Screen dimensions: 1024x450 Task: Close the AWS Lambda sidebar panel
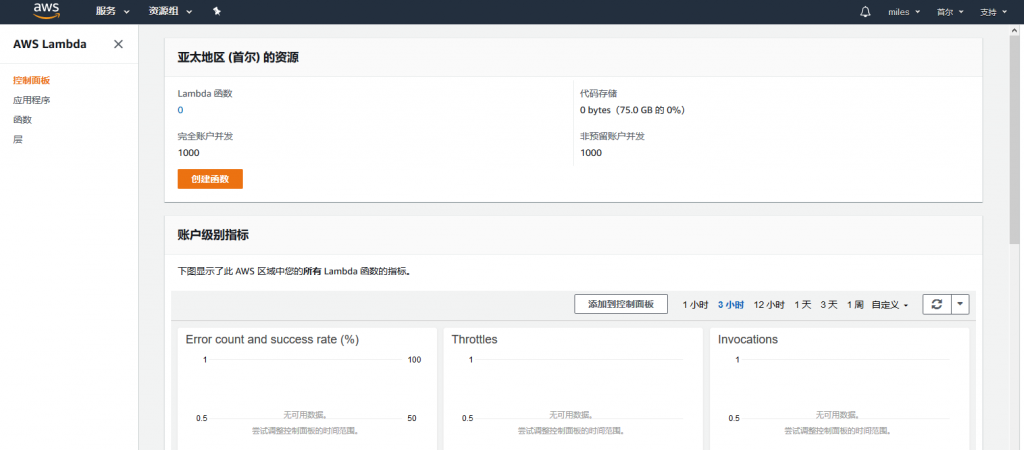point(118,44)
